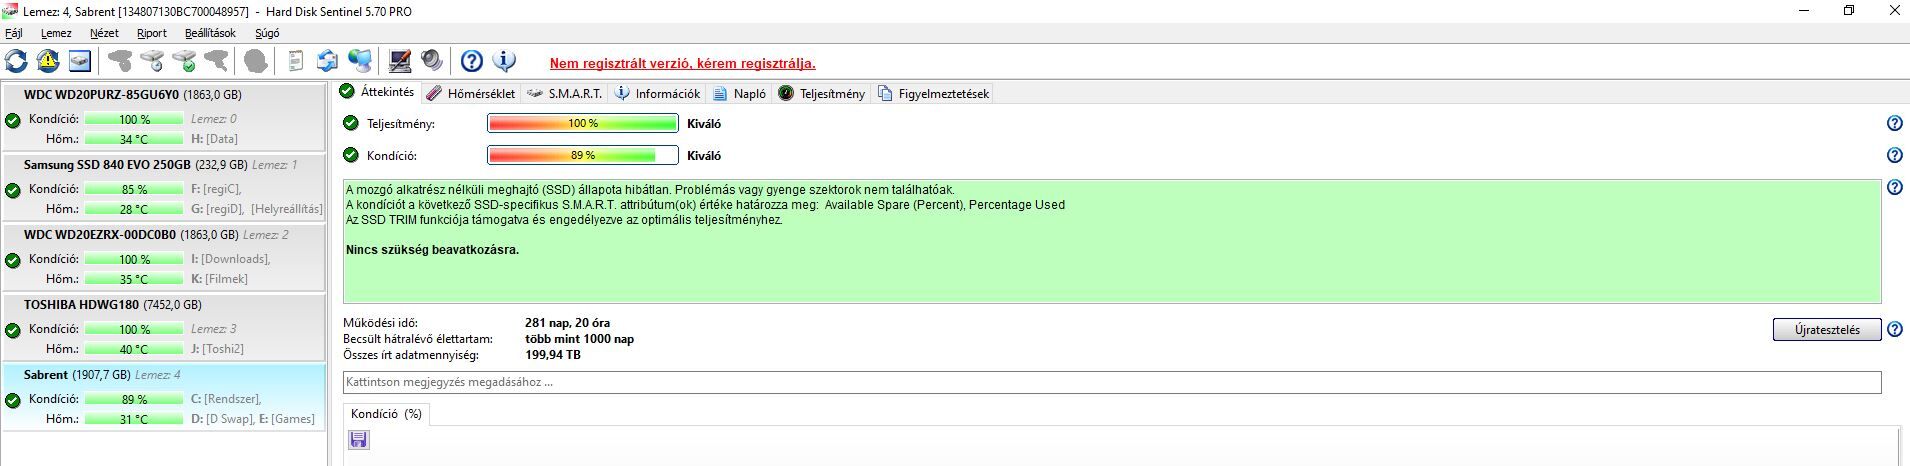Open configuration via monitor with screwdriver icon
The height and width of the screenshot is (466, 1910).
pyautogui.click(x=400, y=61)
